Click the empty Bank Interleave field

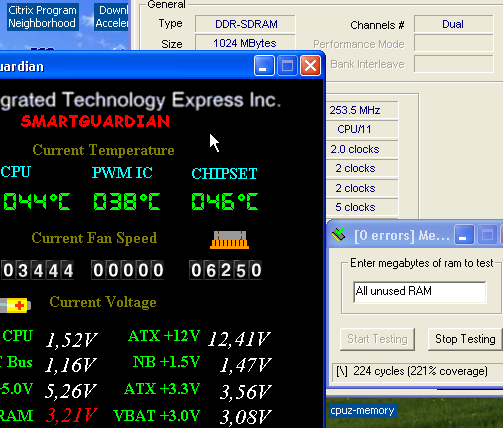click(x=454, y=64)
